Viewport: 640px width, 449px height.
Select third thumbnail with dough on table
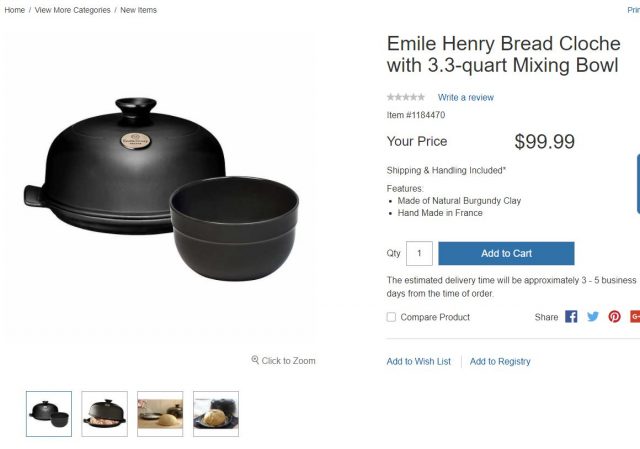(160, 413)
